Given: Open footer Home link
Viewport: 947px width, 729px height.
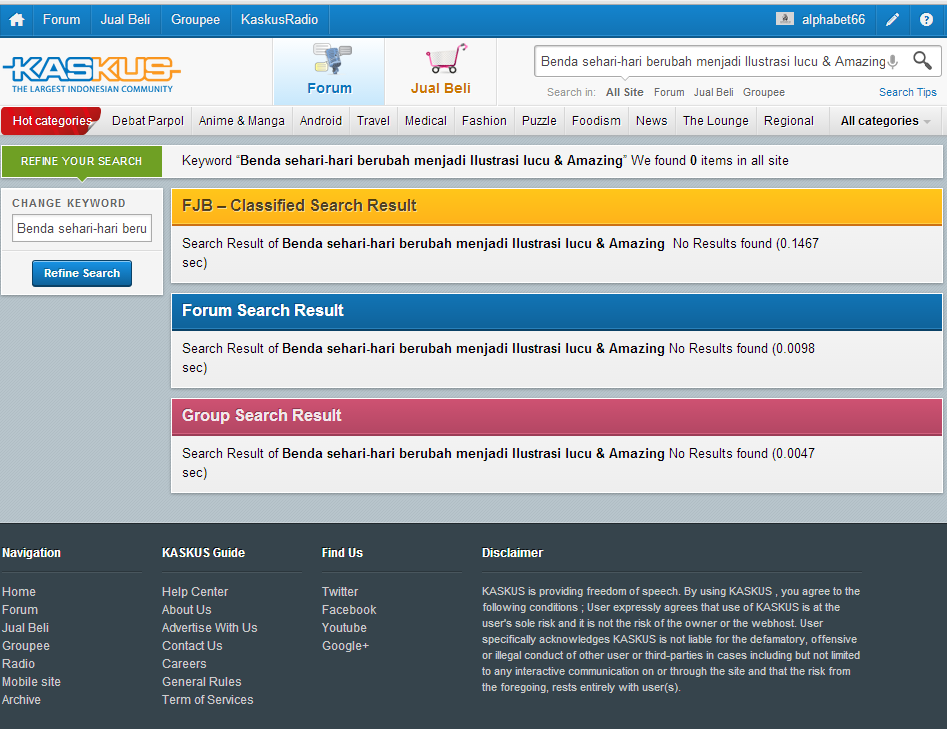Looking at the screenshot, I should point(19,592).
